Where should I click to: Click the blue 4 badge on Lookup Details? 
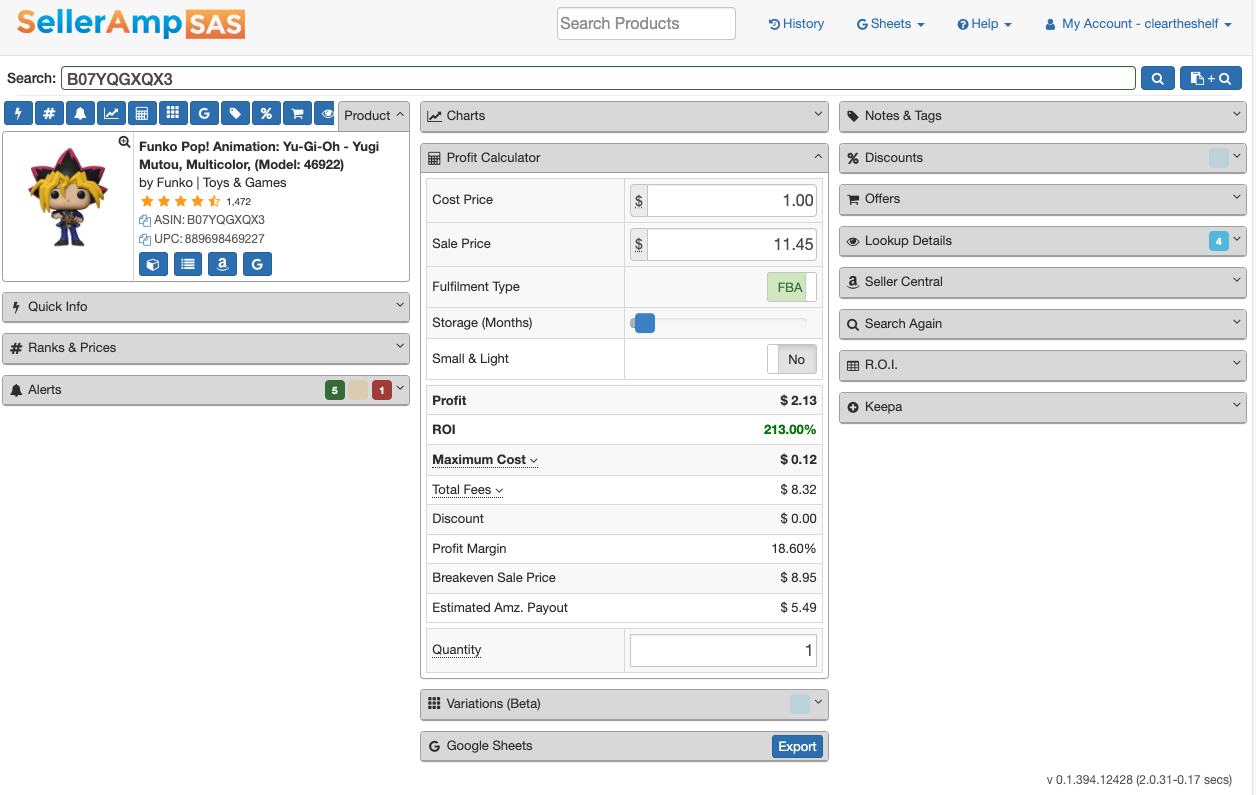(x=1219, y=241)
